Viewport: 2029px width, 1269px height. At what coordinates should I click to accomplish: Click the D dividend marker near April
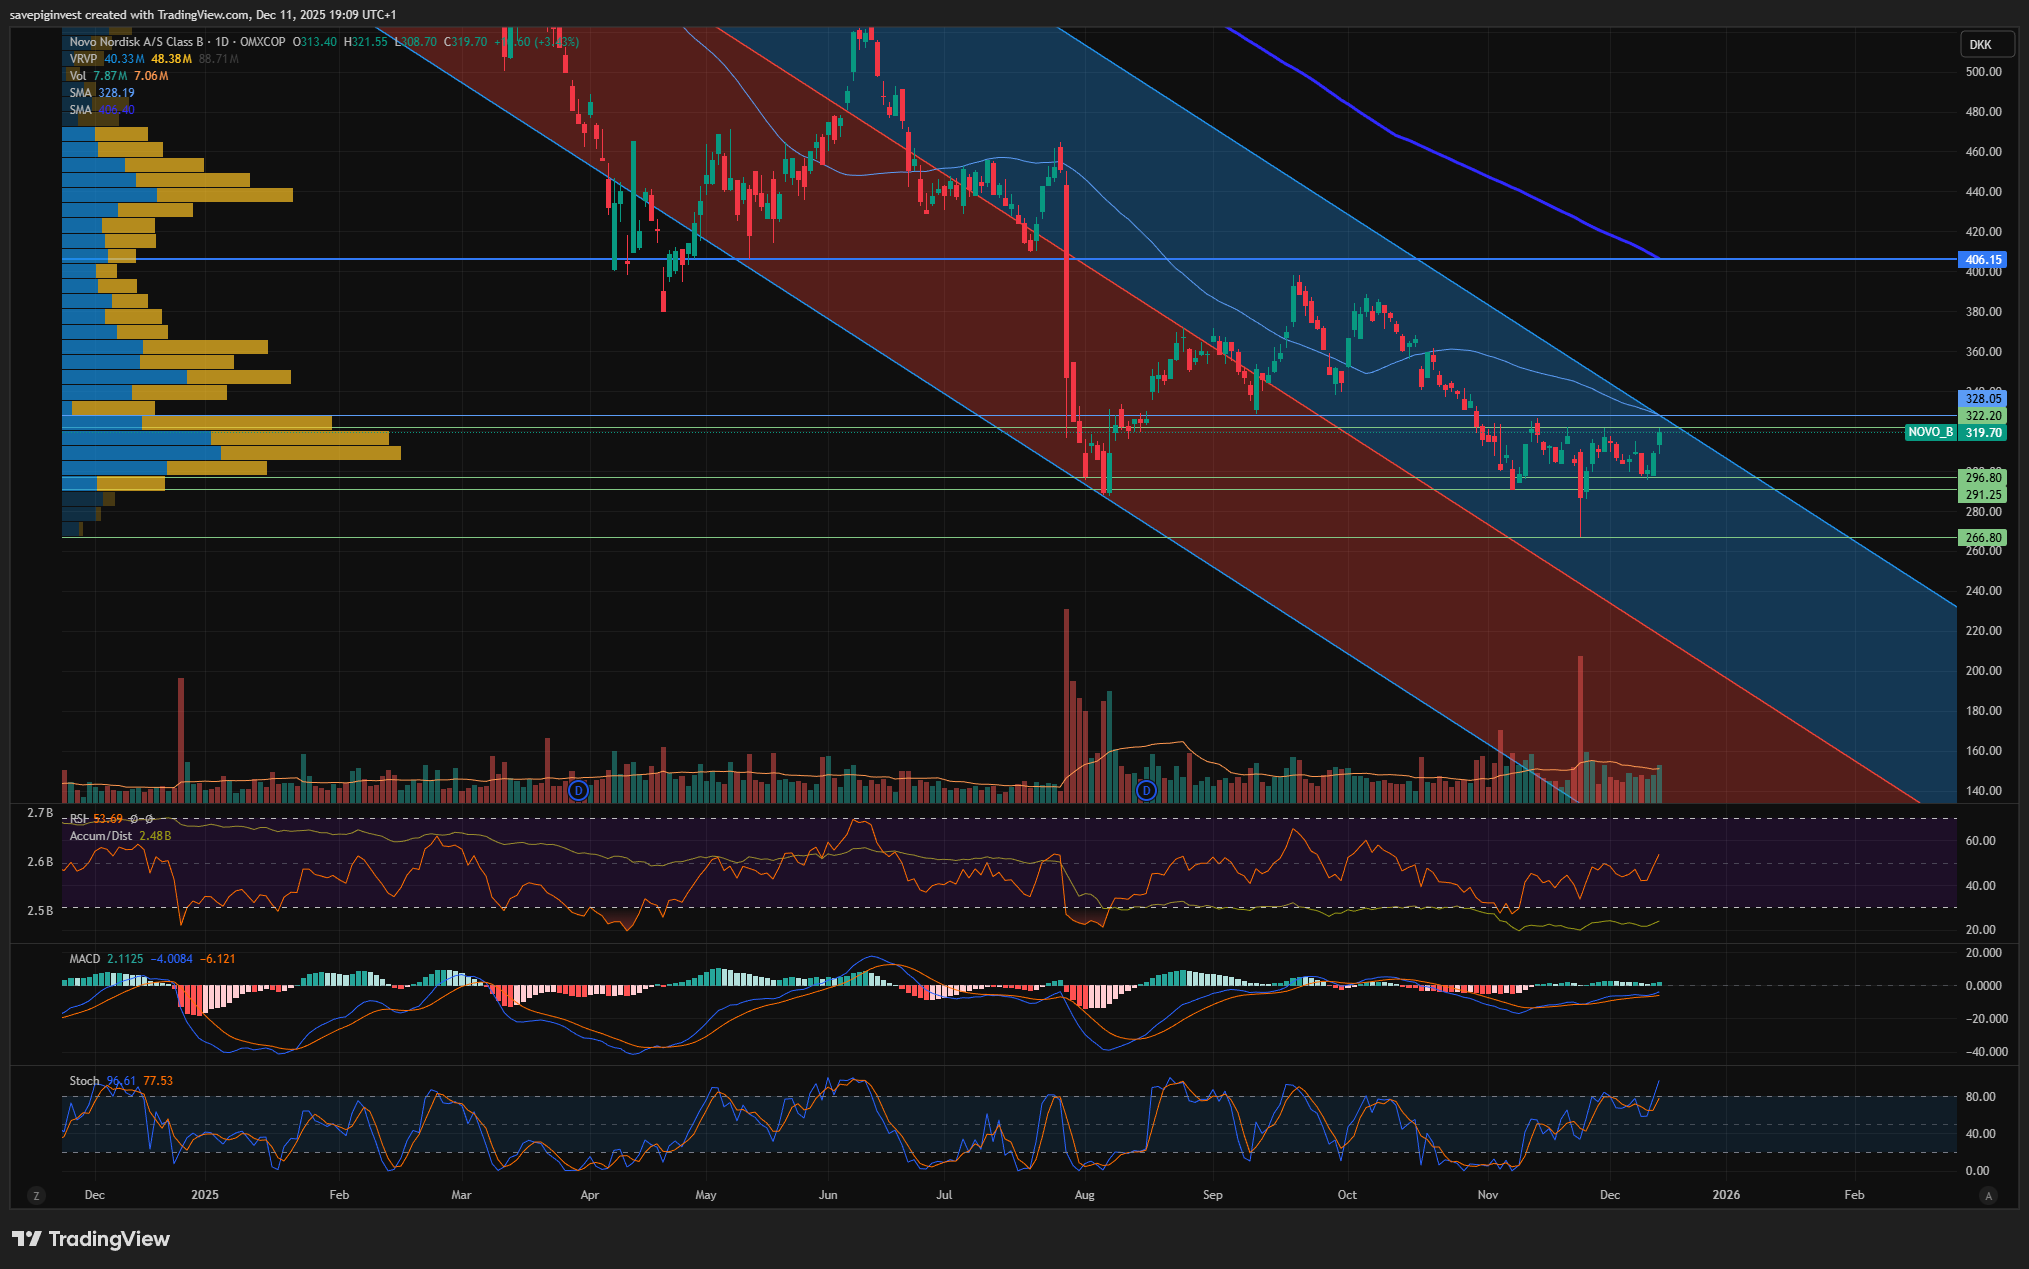(578, 791)
